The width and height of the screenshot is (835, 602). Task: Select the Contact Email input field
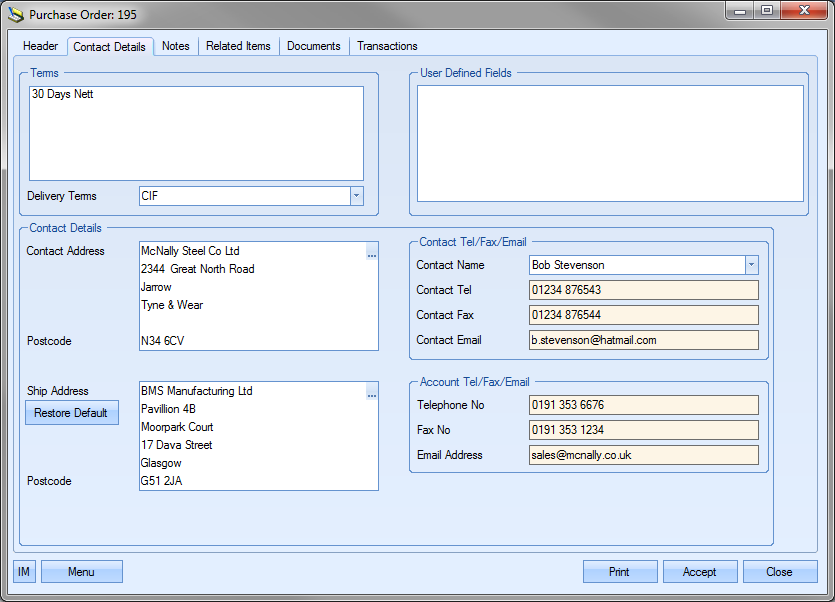pos(643,340)
